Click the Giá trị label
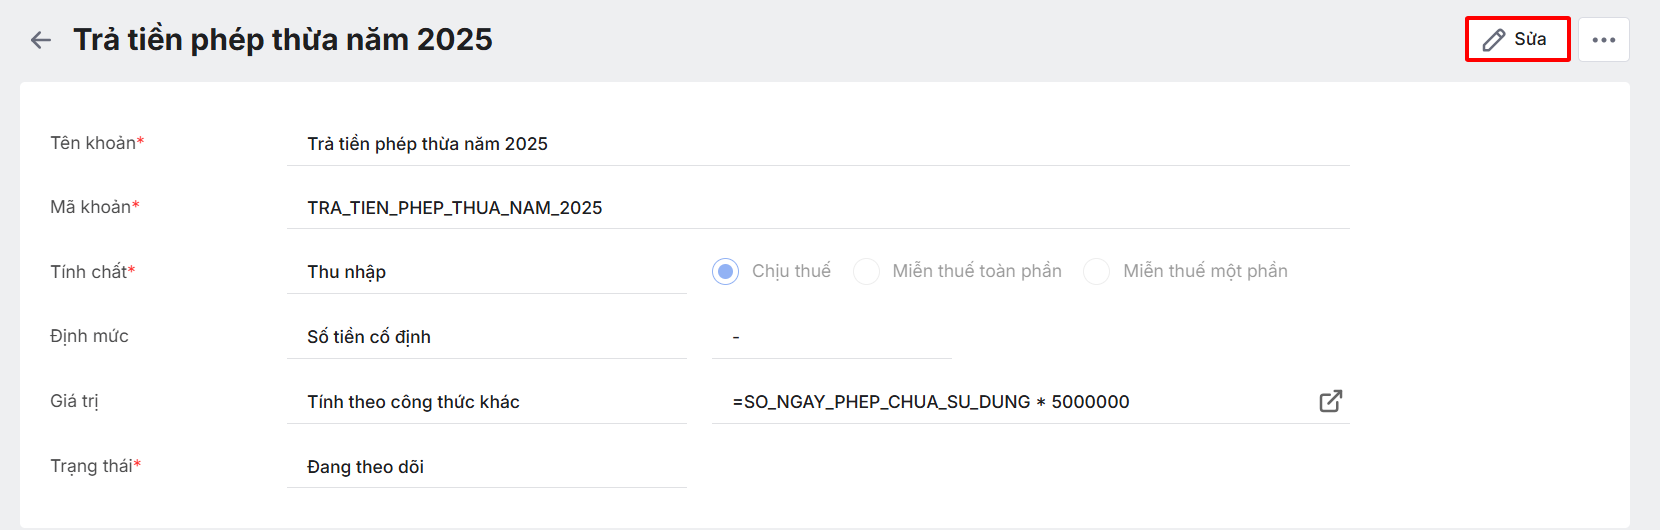The image size is (1660, 530). click(74, 401)
